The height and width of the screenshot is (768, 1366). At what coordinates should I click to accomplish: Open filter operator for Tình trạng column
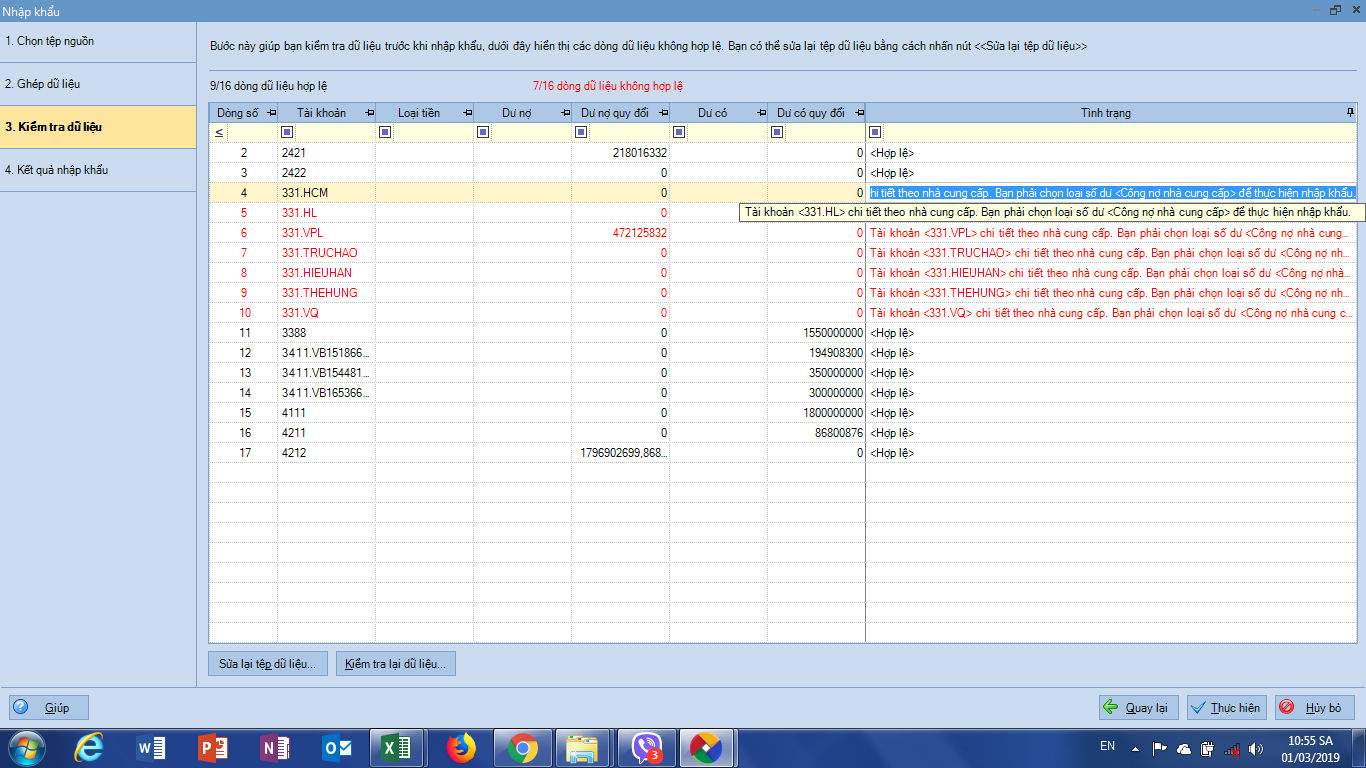click(875, 132)
